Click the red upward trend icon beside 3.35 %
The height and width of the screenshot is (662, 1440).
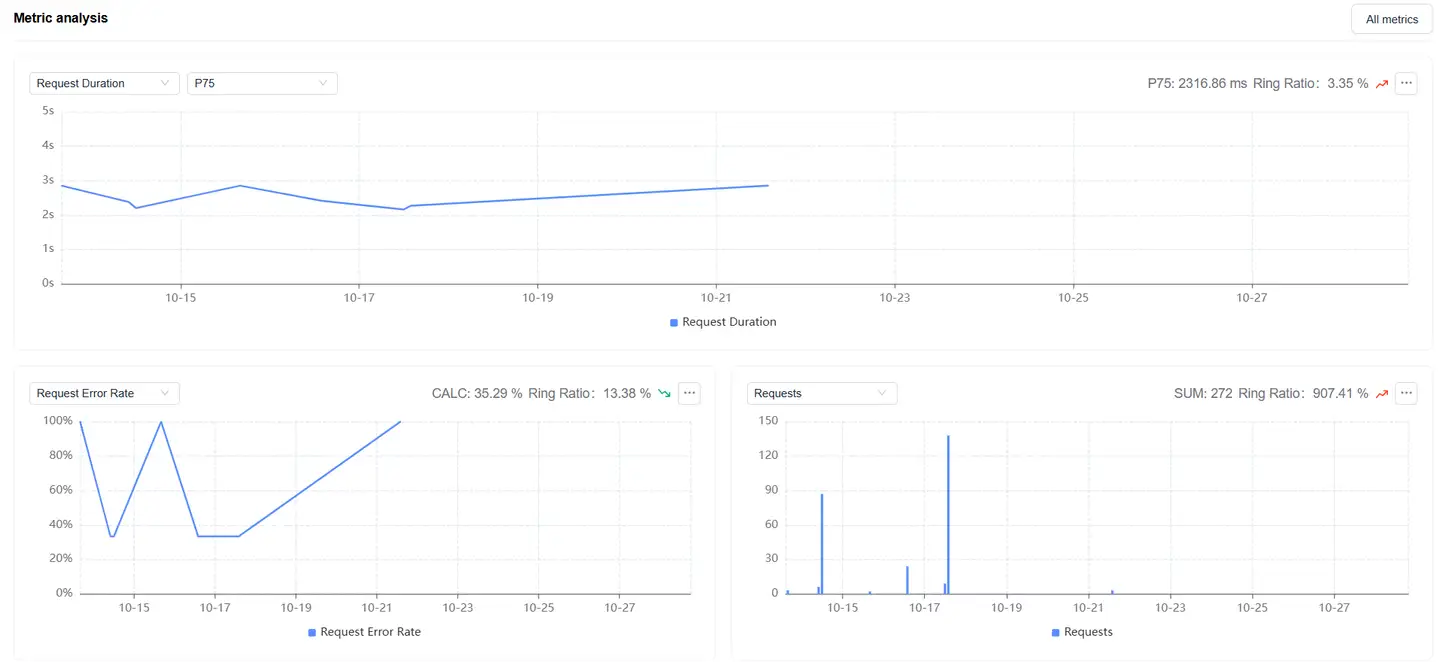1382,84
